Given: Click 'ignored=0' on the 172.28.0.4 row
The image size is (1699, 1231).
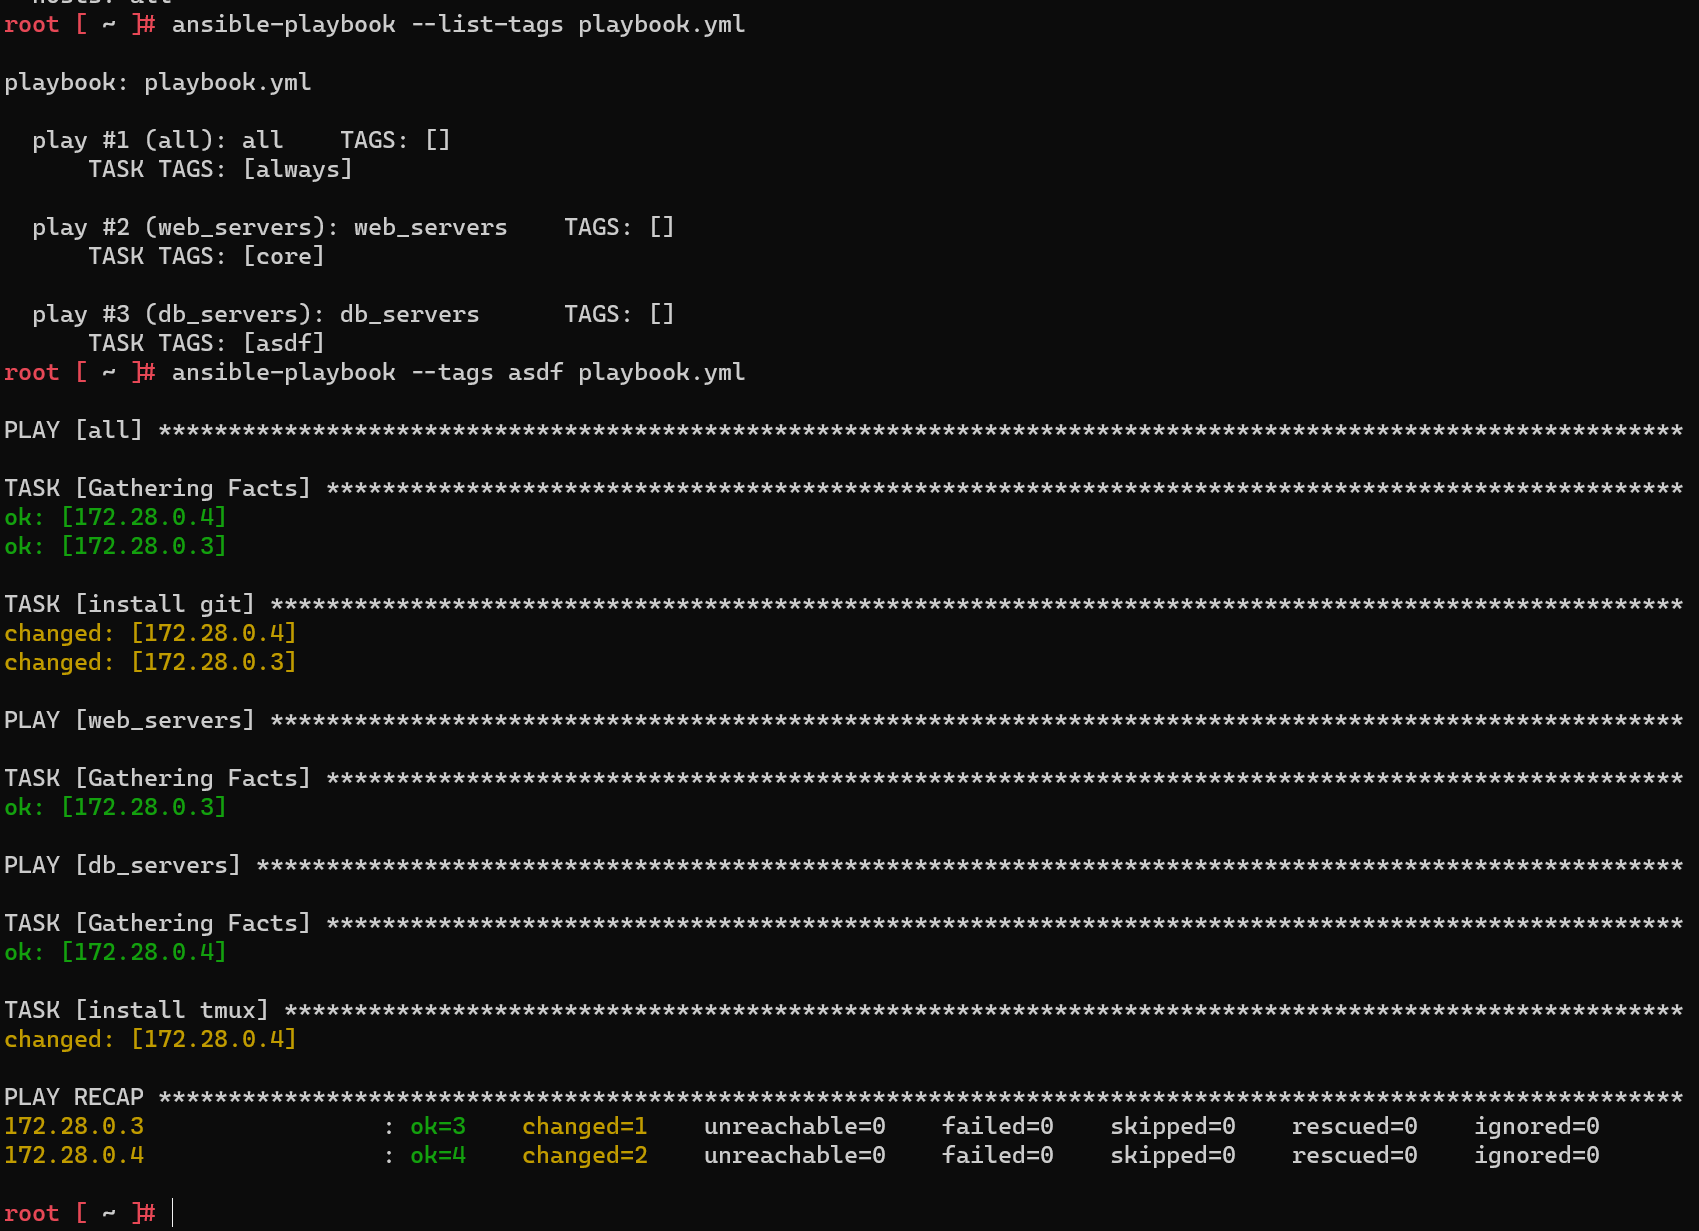Looking at the screenshot, I should tap(1536, 1155).
